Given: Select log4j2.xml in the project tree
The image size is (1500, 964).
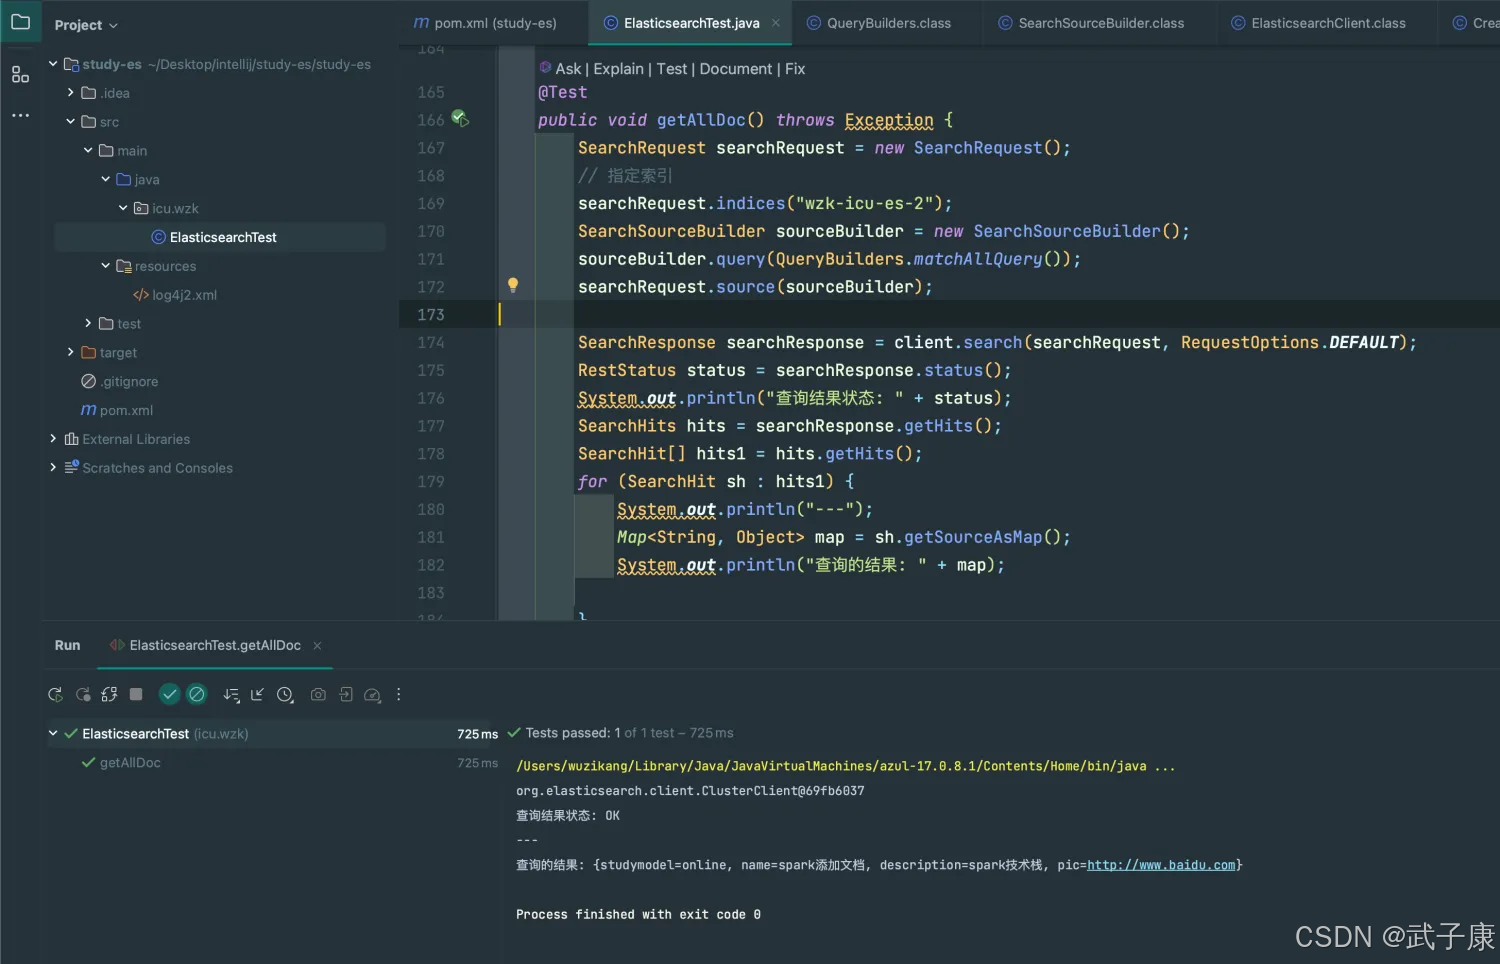Looking at the screenshot, I should point(184,295).
